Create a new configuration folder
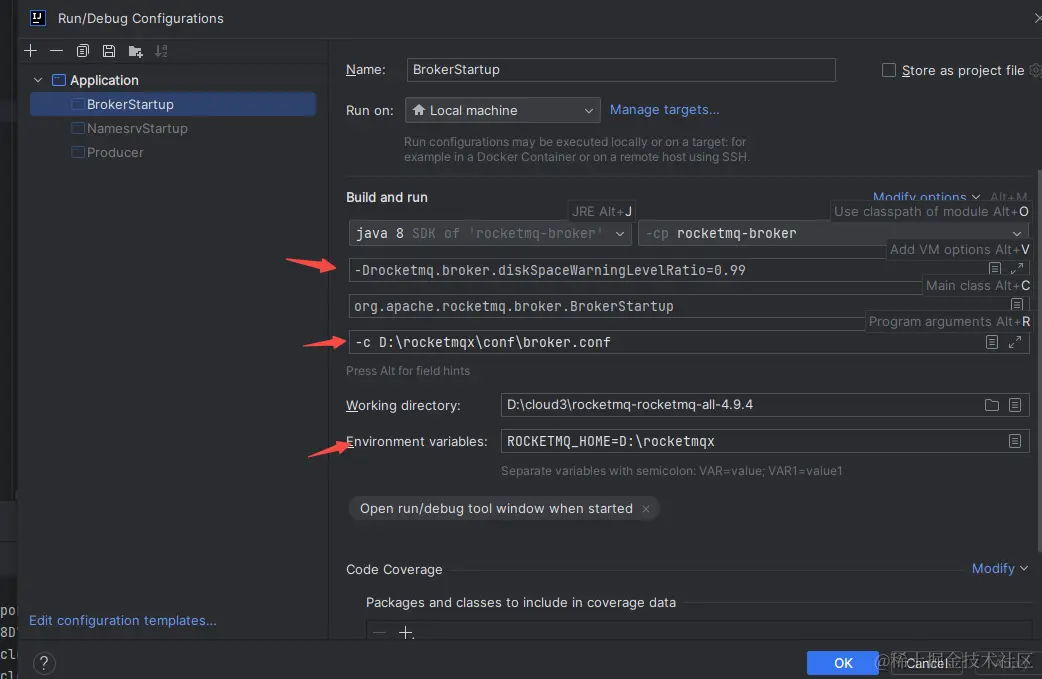Screen dimensions: 1042x679 tap(136, 51)
